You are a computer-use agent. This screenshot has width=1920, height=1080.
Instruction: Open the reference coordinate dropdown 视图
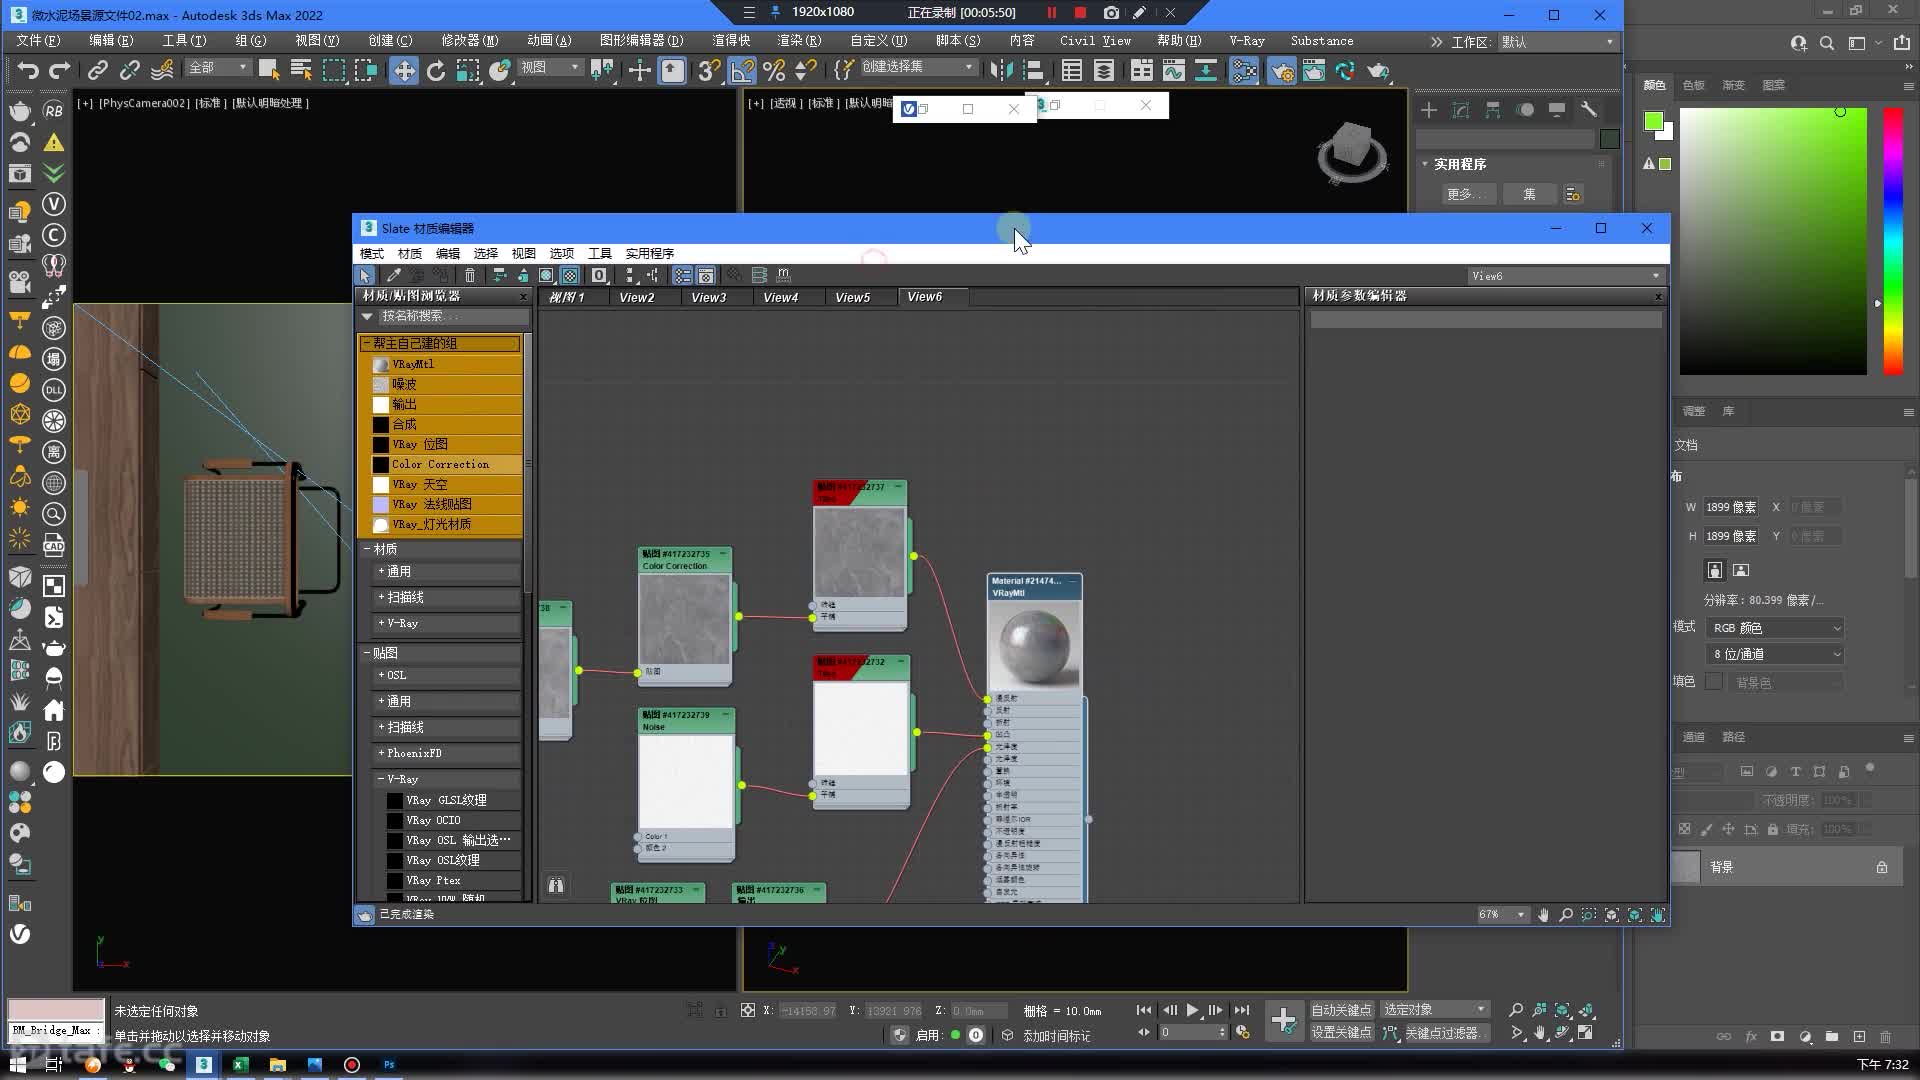pos(550,67)
